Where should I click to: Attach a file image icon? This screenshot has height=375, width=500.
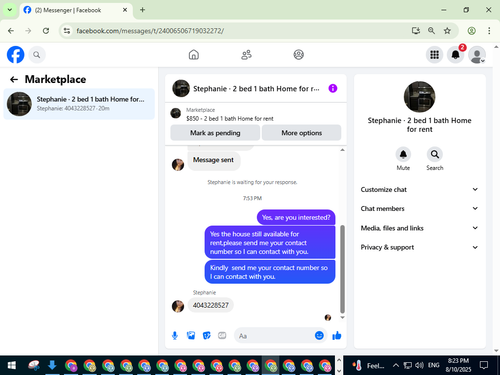click(191, 336)
